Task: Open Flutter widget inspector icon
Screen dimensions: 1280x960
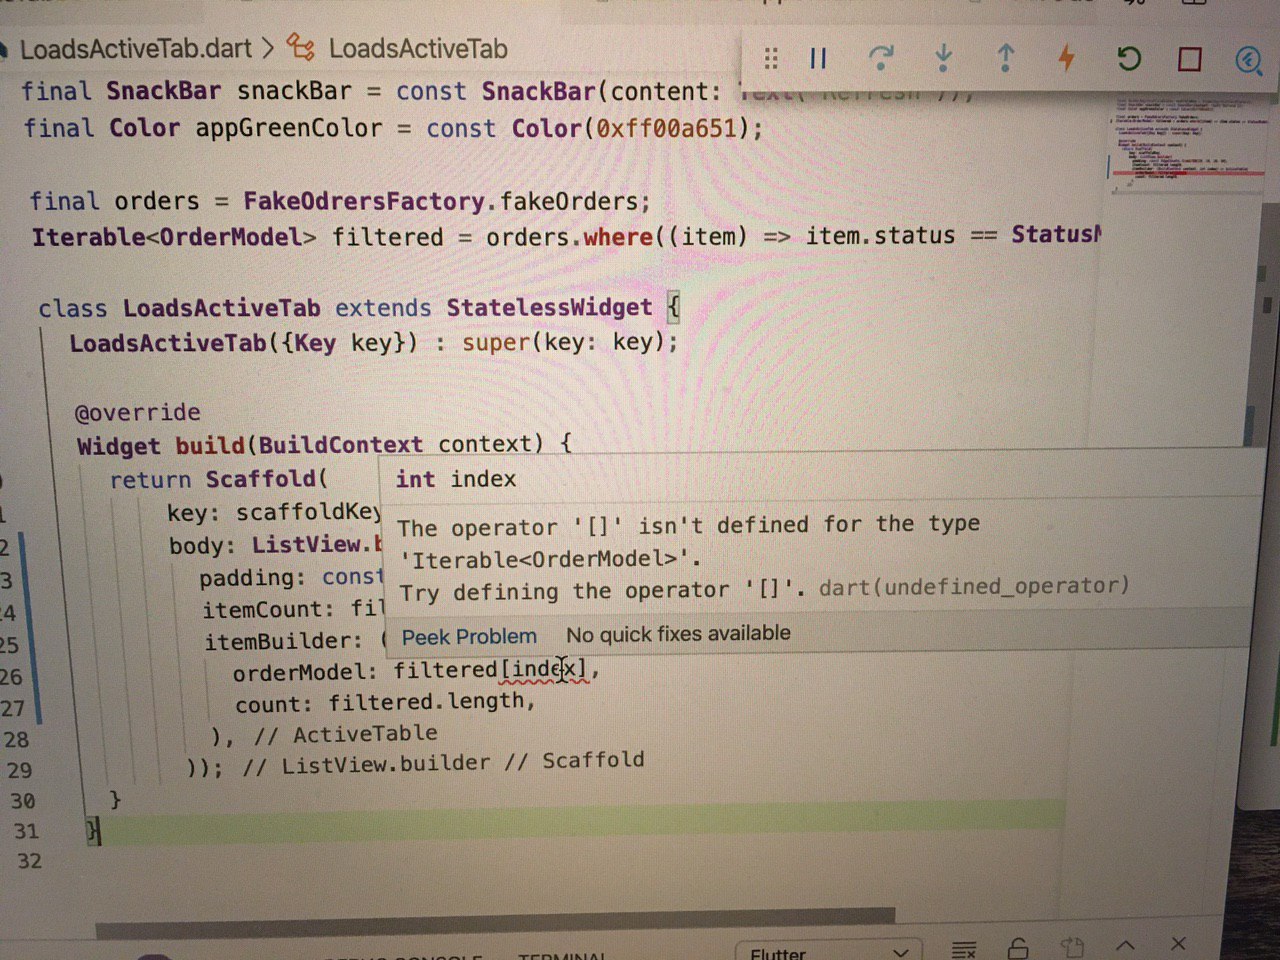Action: pos(1249,61)
